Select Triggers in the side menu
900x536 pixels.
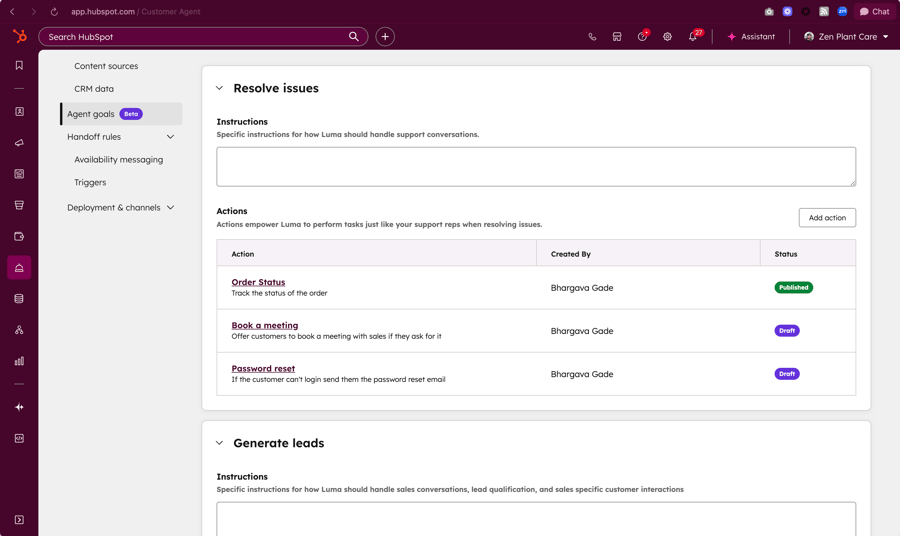90,182
